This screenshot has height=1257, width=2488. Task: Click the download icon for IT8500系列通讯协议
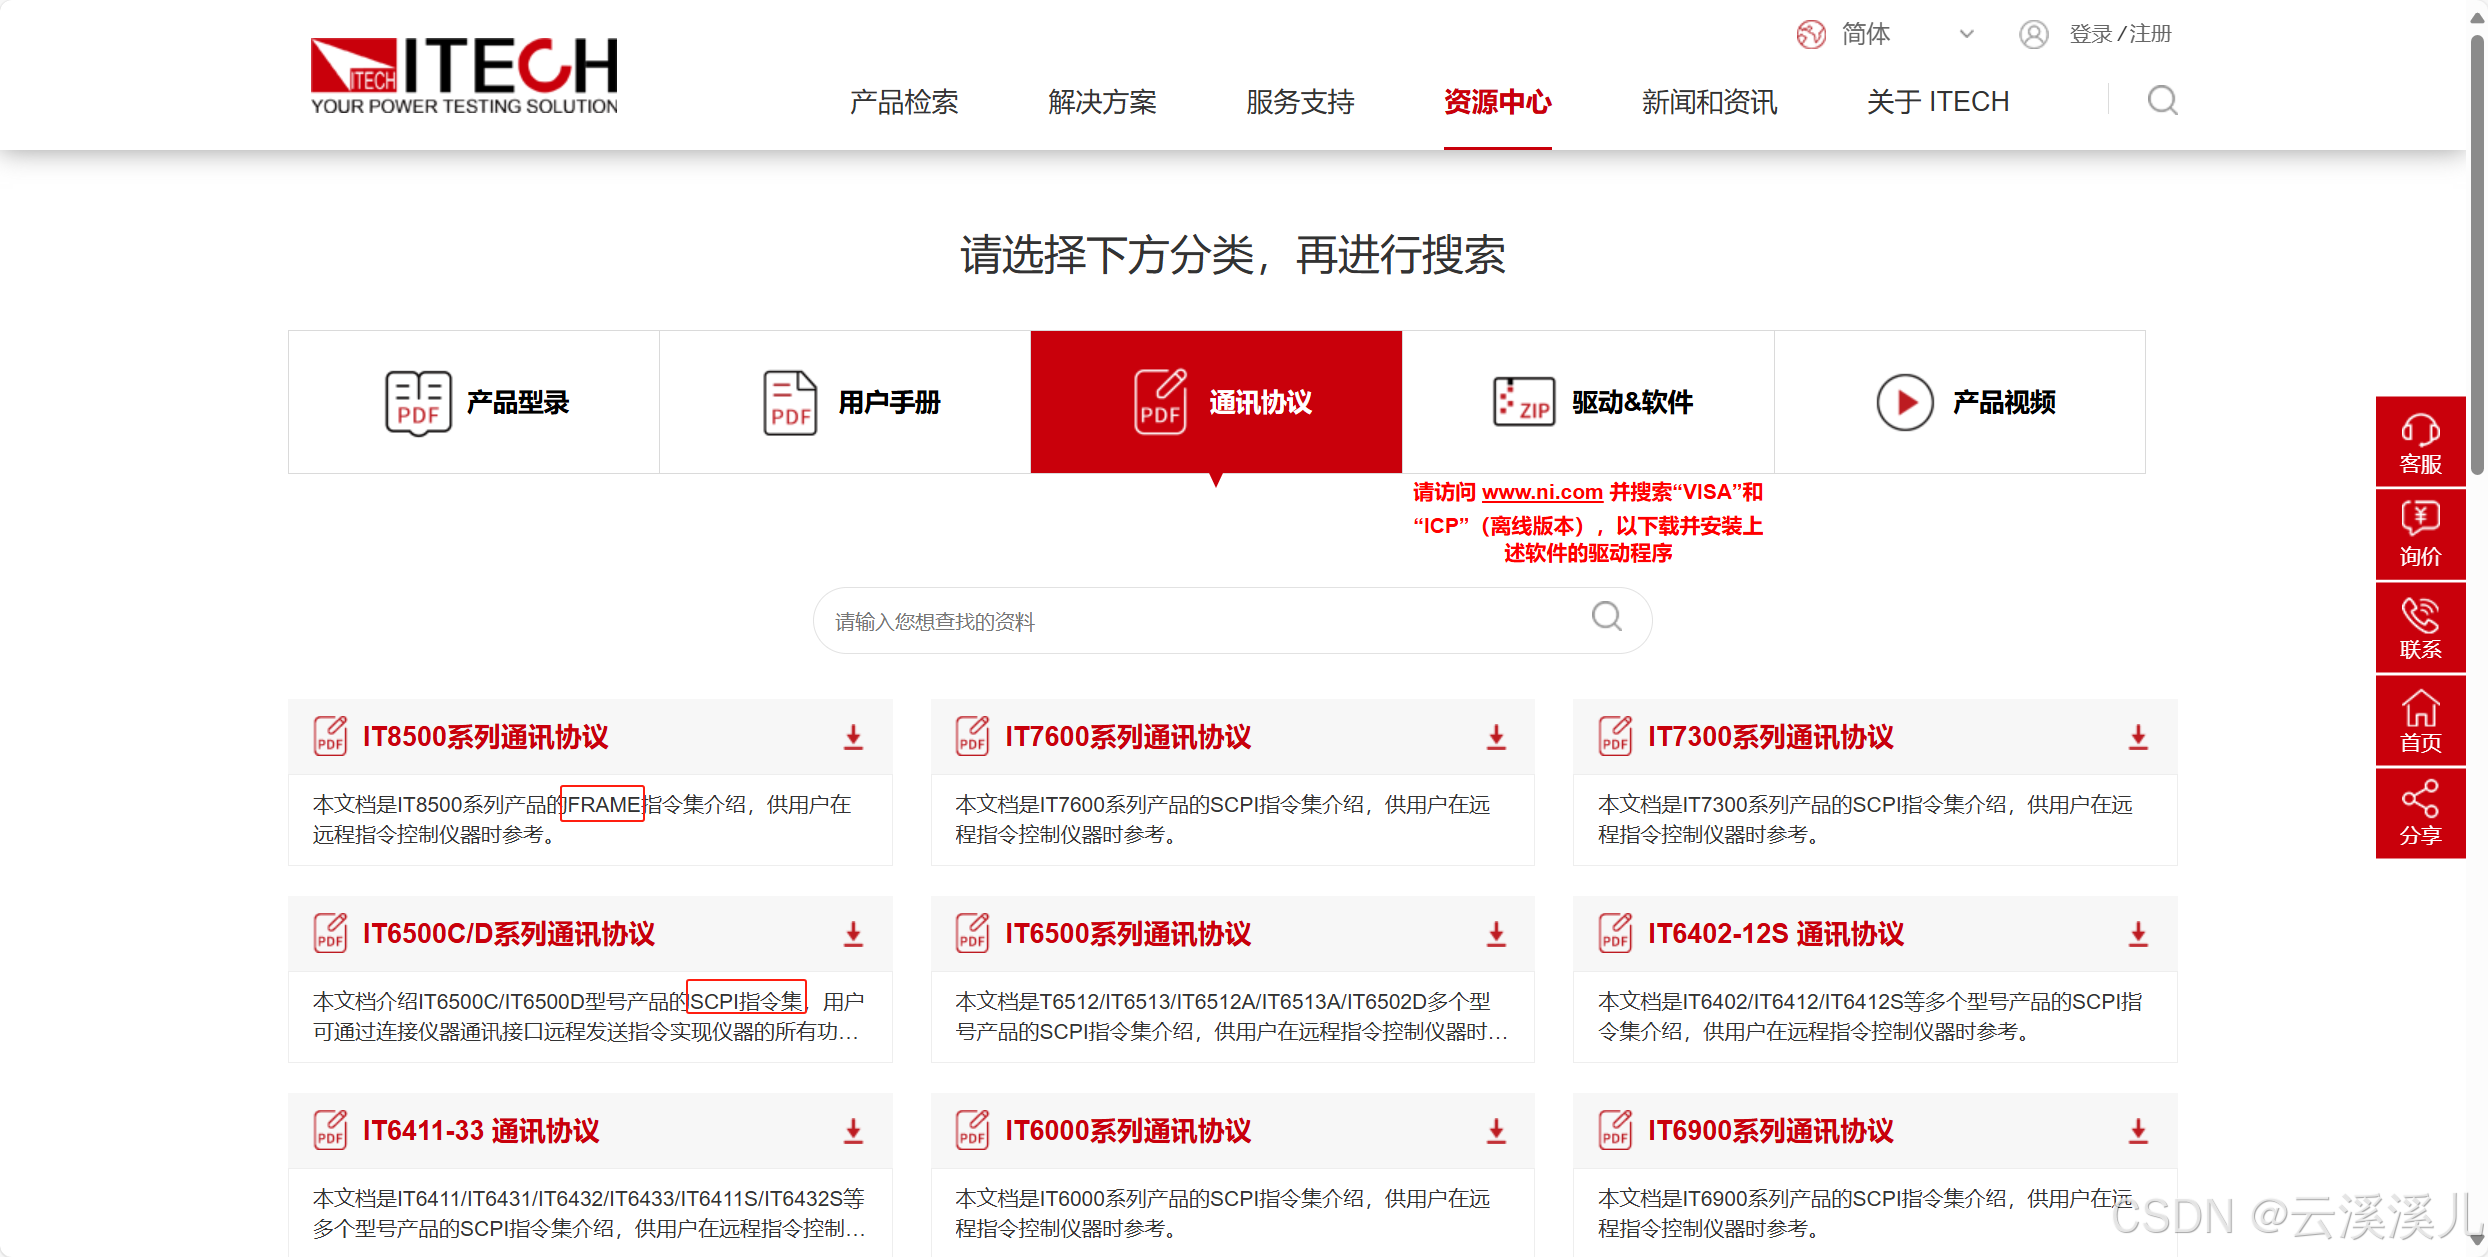pyautogui.click(x=853, y=737)
